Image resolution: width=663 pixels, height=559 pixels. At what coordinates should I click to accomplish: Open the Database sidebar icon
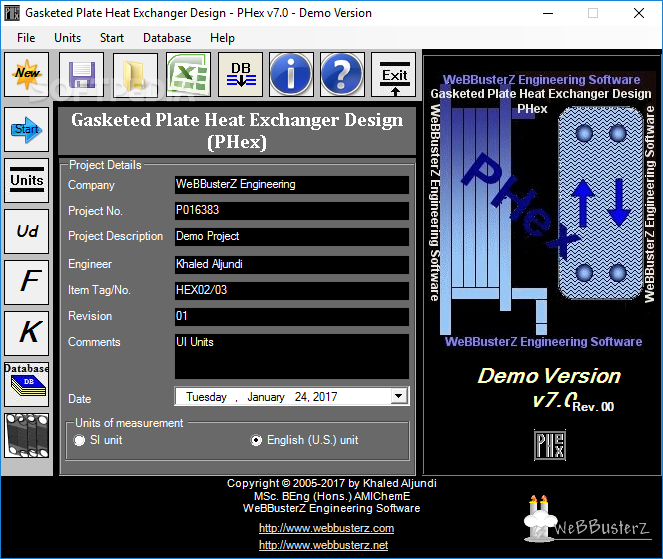pyautogui.click(x=27, y=384)
